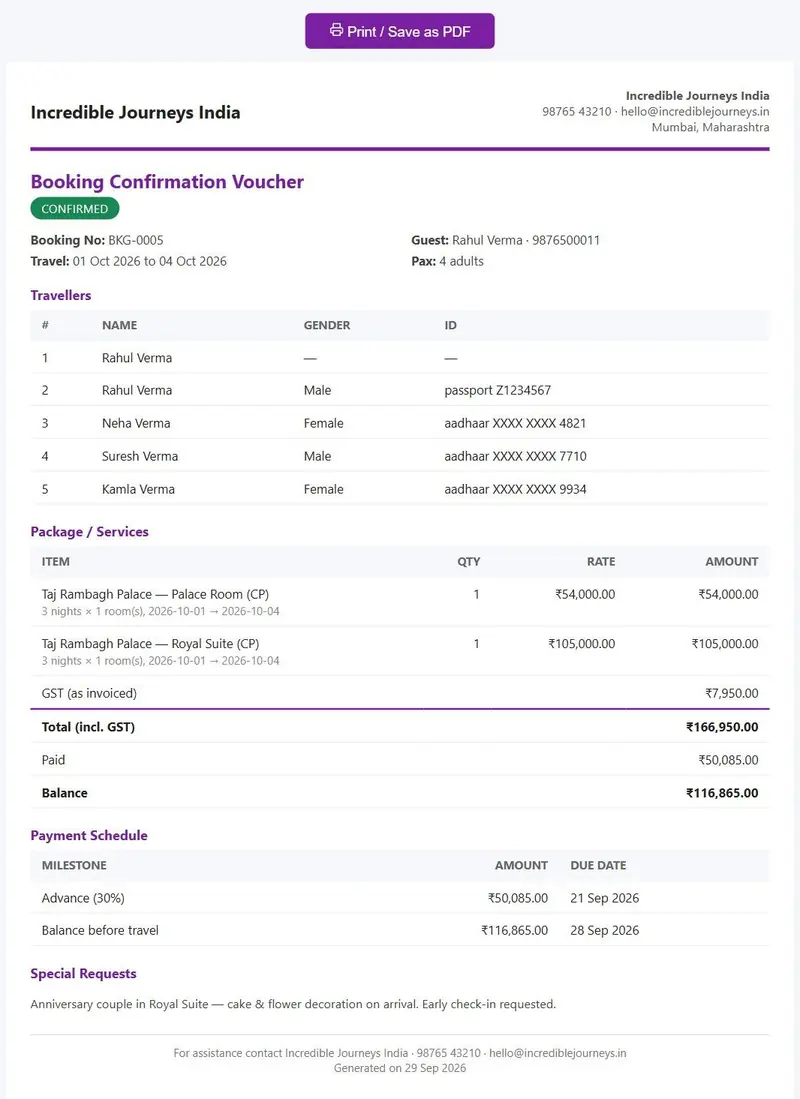
Task: Click the MILESTONE column header
Action: 74,865
